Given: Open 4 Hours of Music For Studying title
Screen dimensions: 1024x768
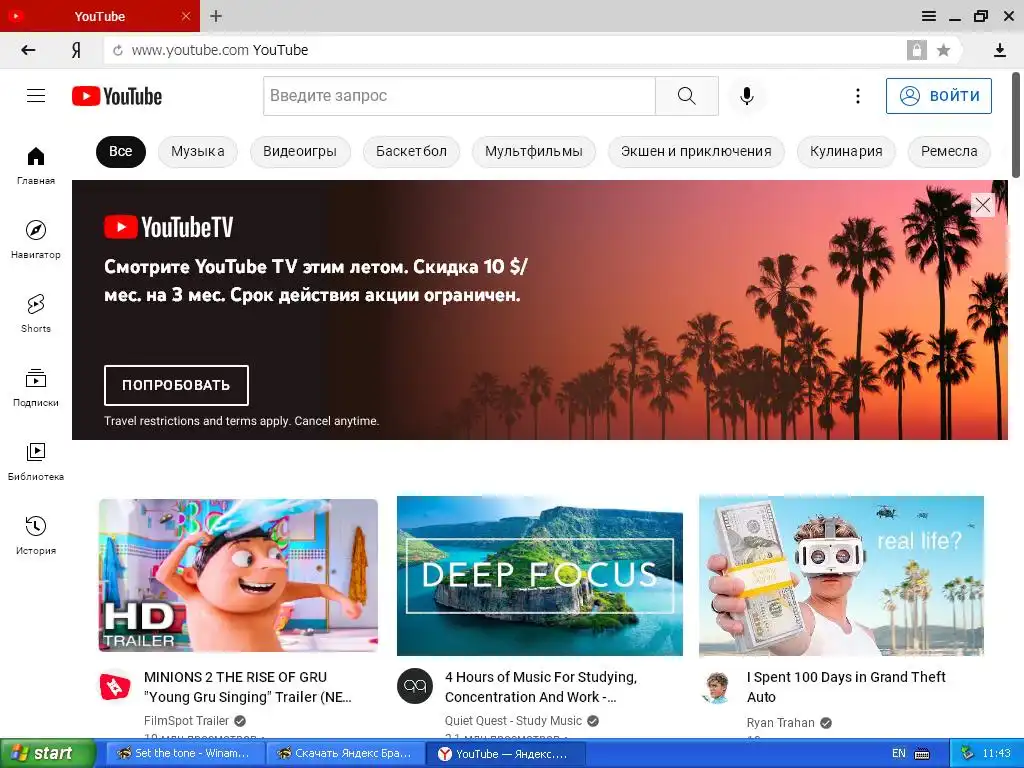Looking at the screenshot, I should click(541, 687).
